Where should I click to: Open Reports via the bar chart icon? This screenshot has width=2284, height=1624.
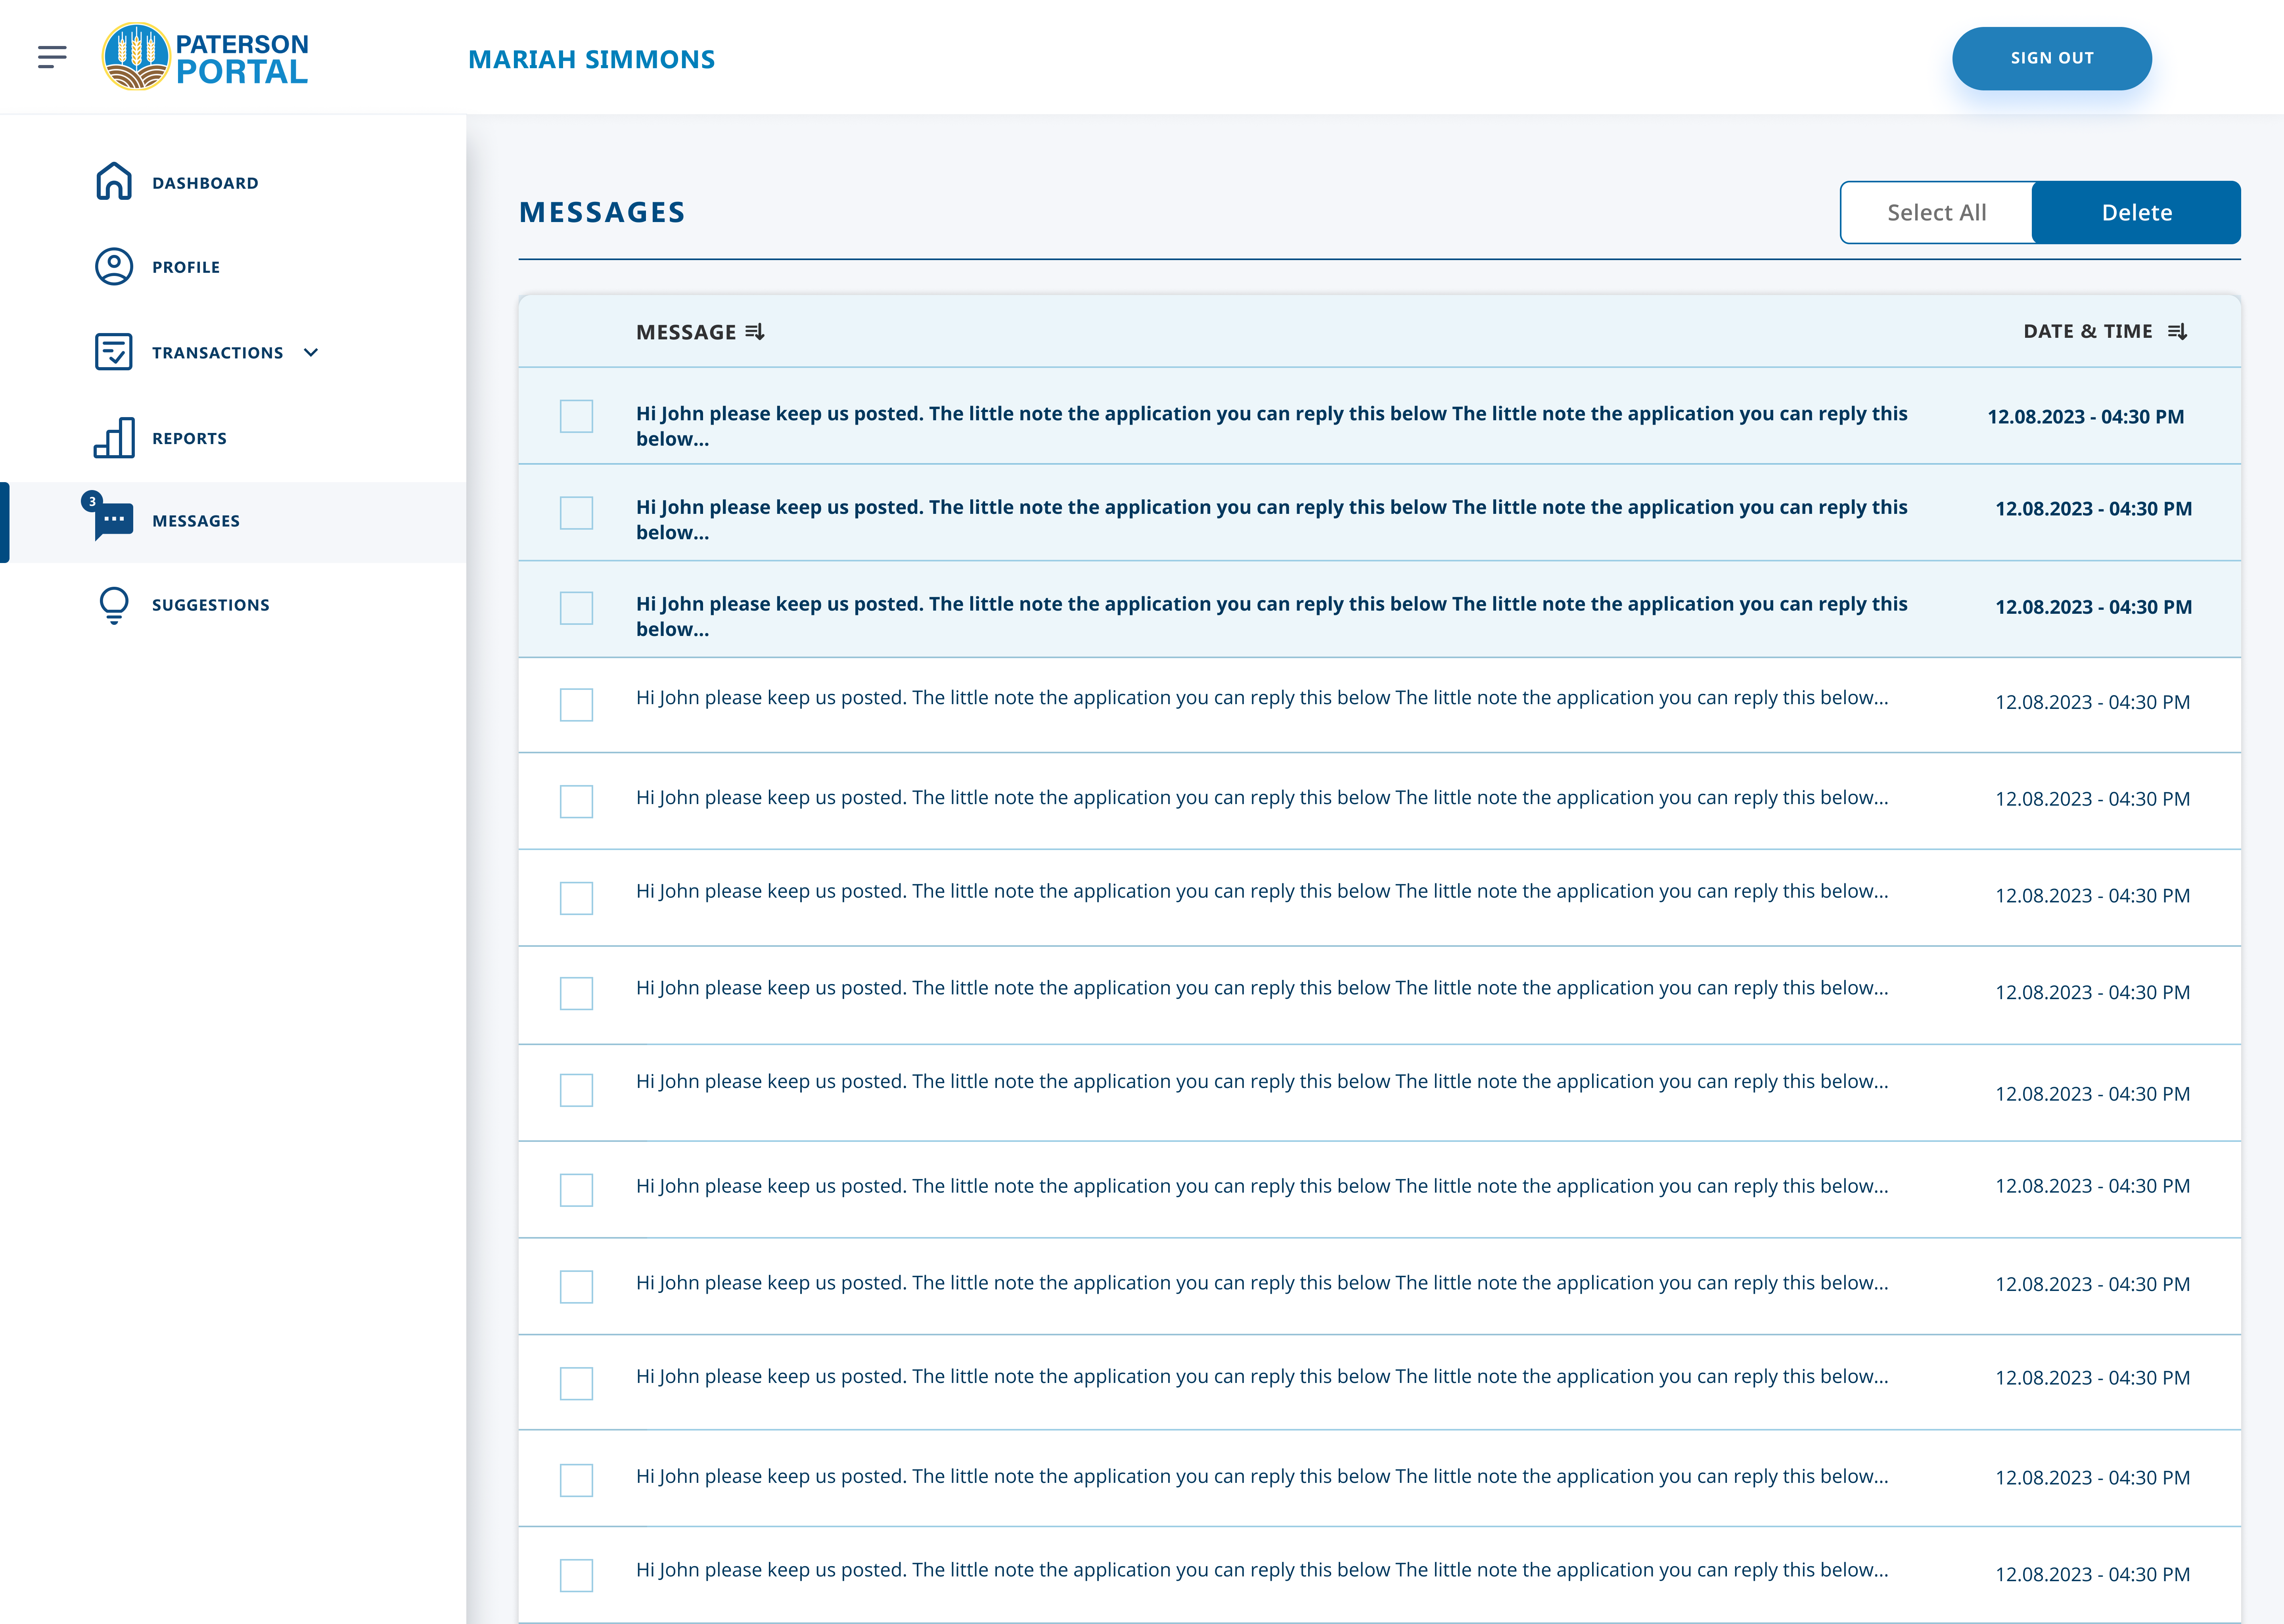pos(114,438)
